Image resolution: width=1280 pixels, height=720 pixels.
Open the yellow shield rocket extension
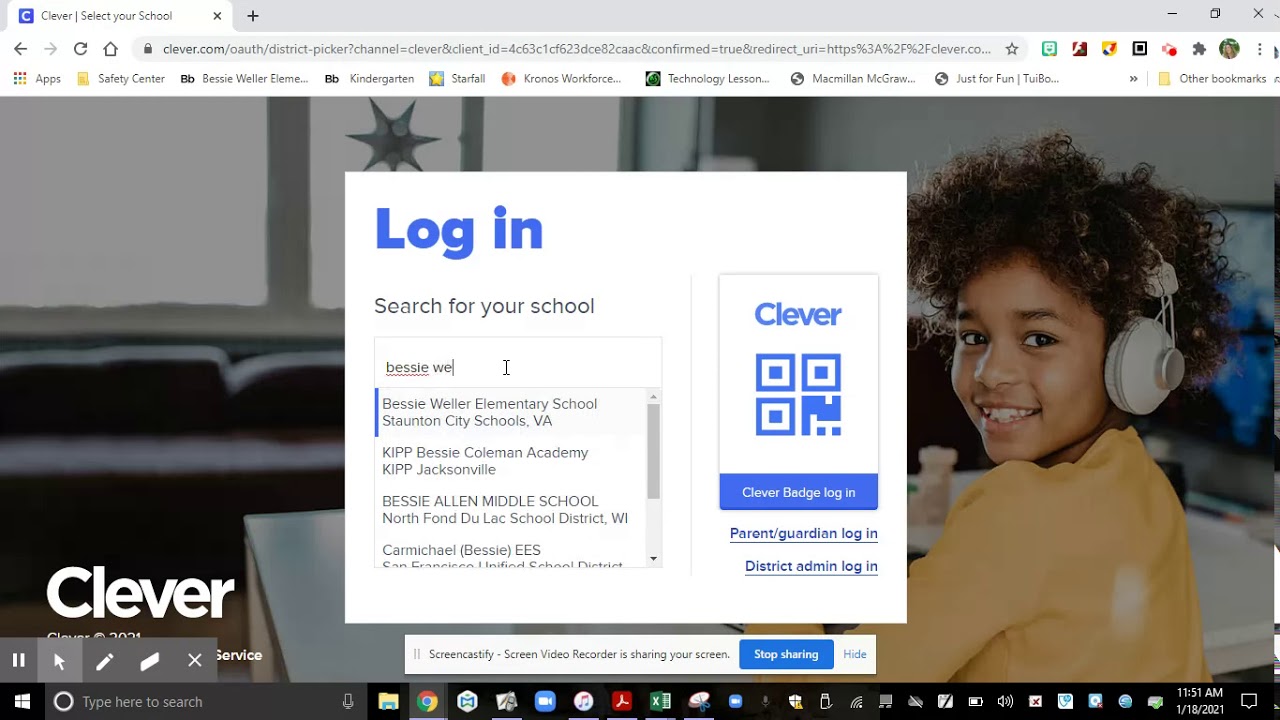click(x=1109, y=48)
